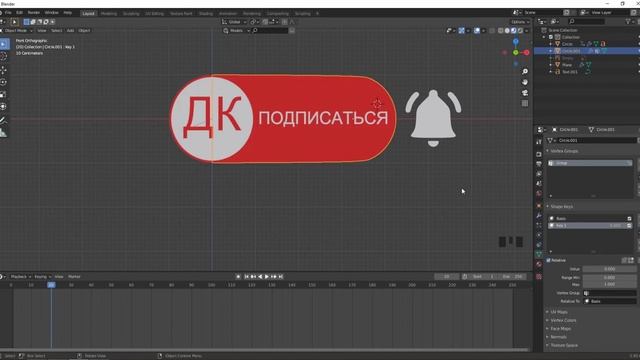Jump to the timeline end frame
The width and height of the screenshot is (640, 360).
pyautogui.click(x=281, y=277)
